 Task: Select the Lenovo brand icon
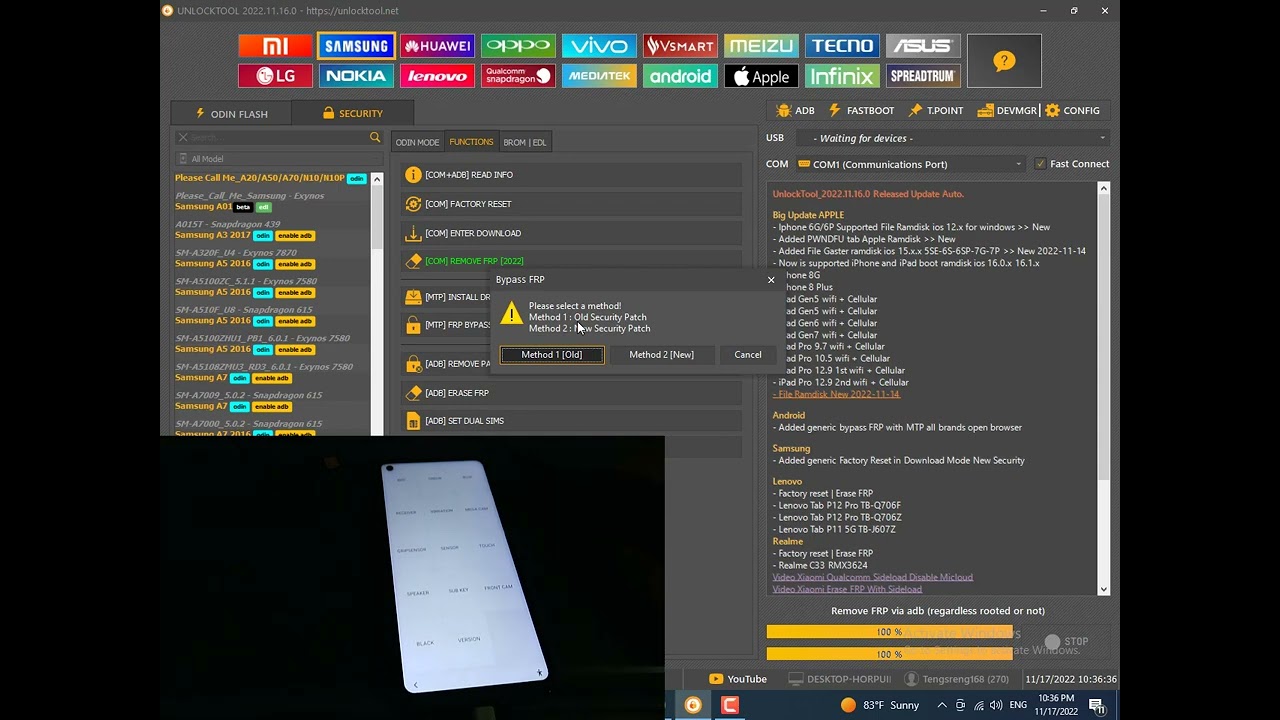437,76
